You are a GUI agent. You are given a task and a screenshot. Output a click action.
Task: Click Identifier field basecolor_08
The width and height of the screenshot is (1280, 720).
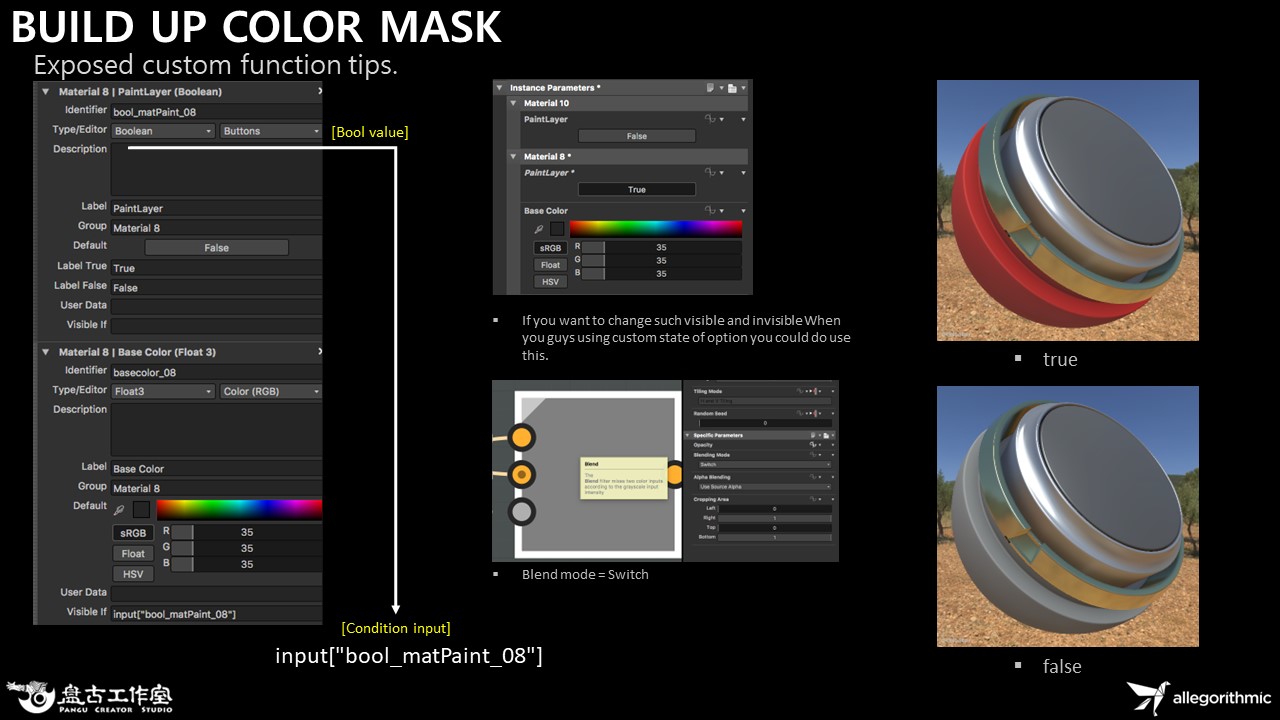[x=216, y=372]
